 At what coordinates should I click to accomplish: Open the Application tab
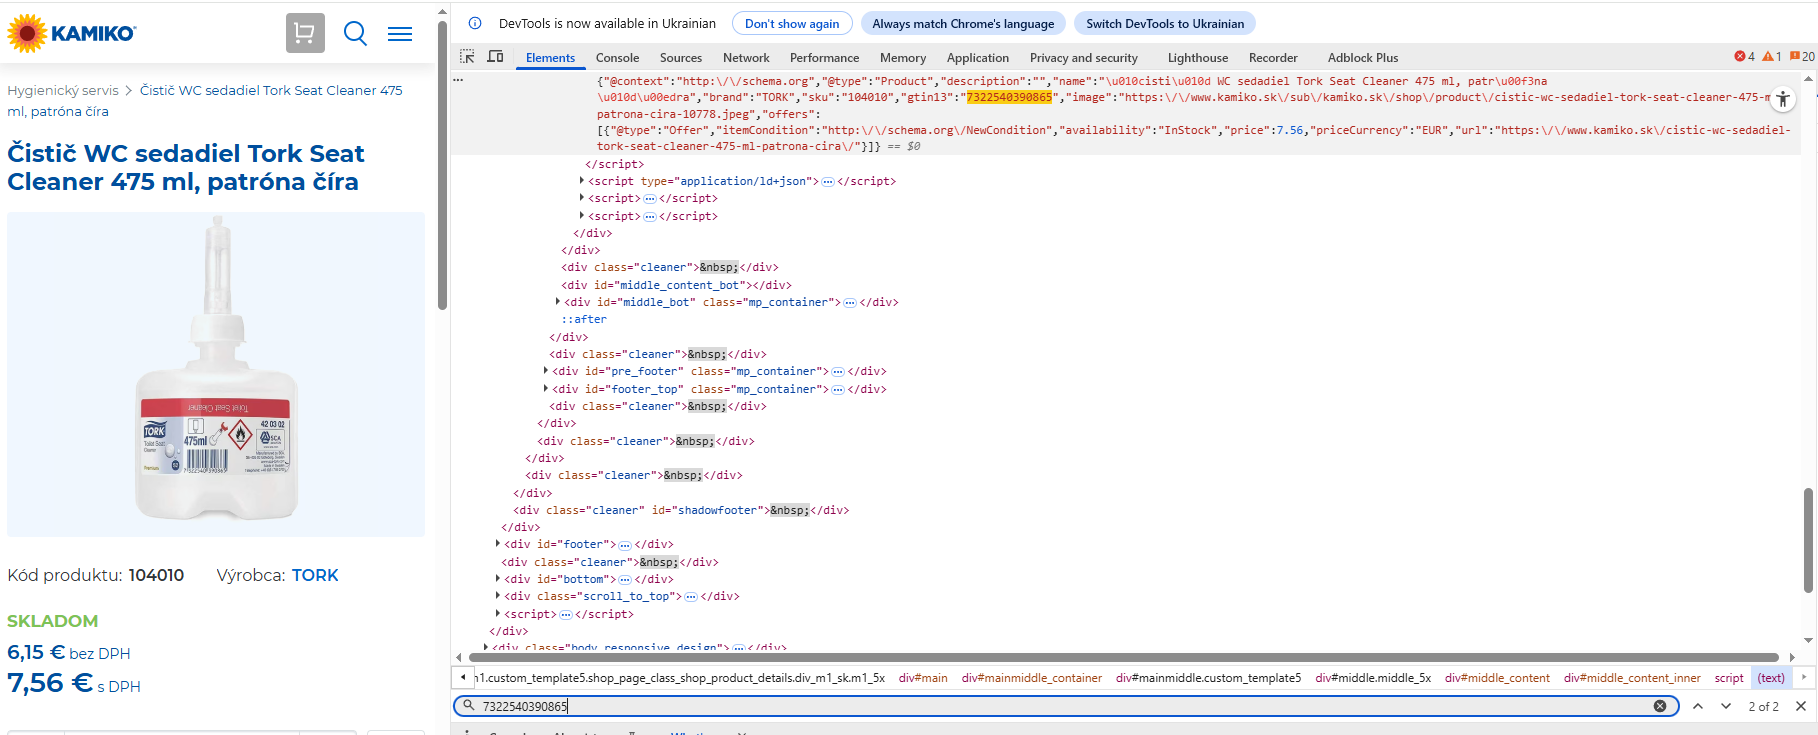978,58
